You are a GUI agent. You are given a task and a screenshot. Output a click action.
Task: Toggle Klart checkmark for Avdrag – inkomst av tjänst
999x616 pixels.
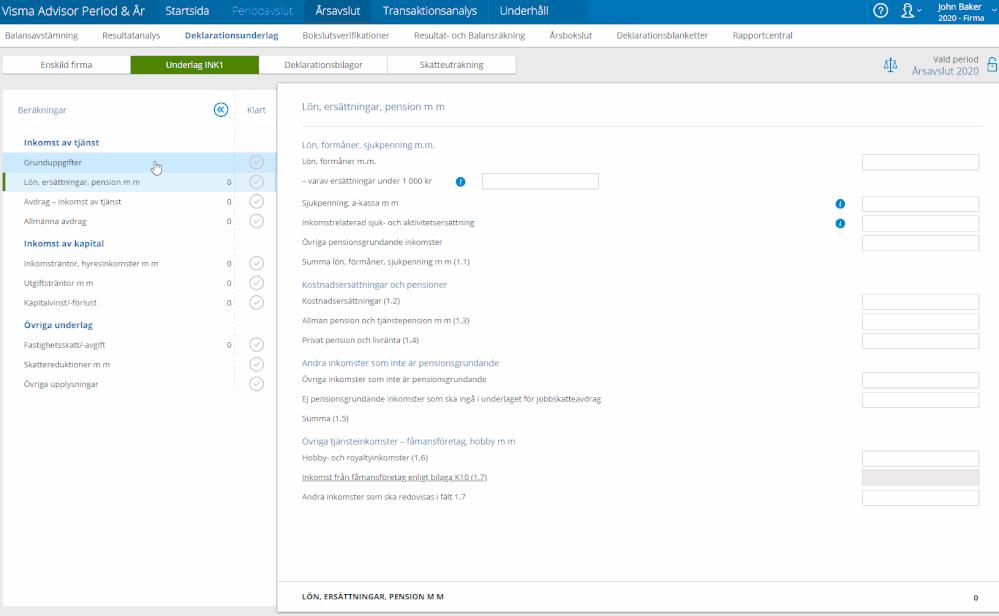256,201
